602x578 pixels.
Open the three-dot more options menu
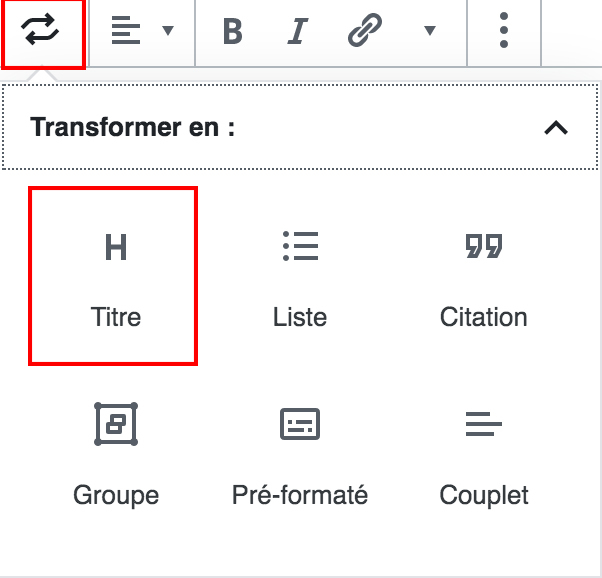click(504, 31)
